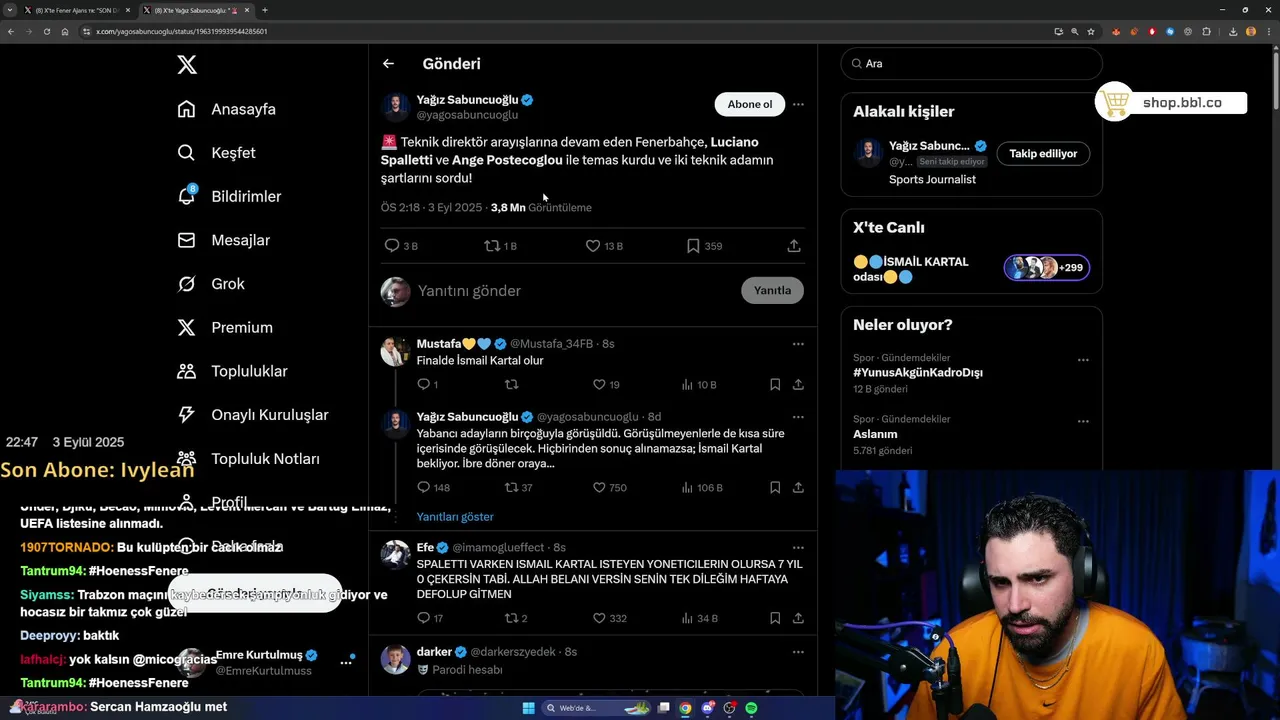Reply to Mustafa's comment
1280x720 pixels.
click(423, 384)
